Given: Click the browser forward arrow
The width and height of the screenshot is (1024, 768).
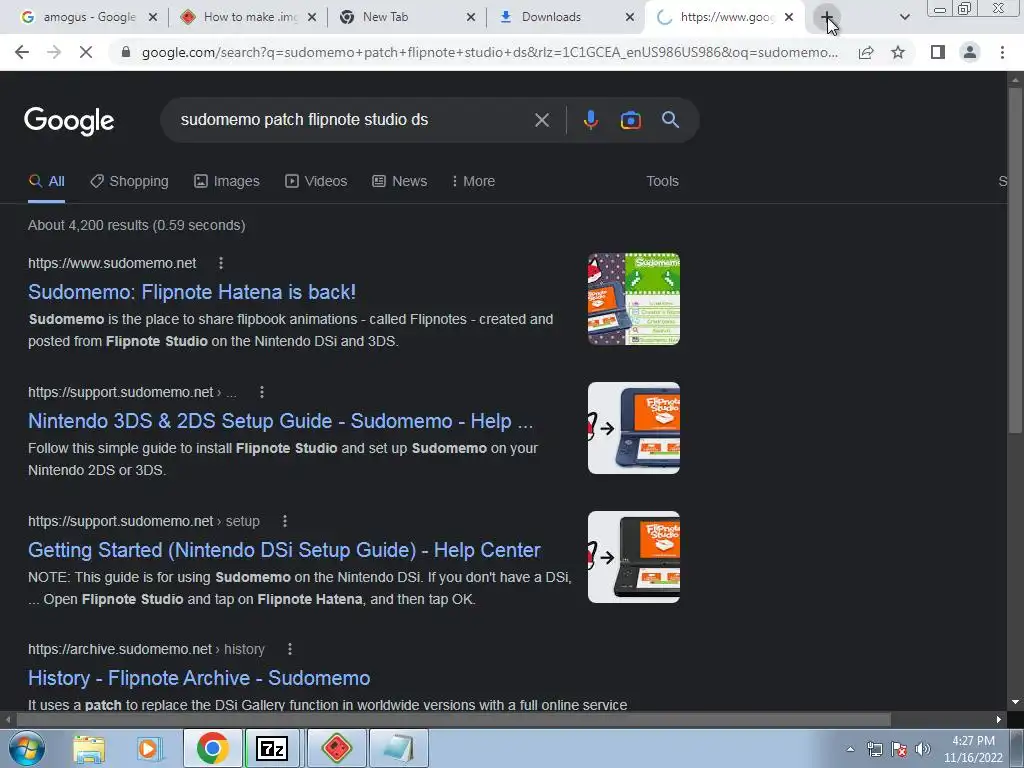Looking at the screenshot, I should click(54, 52).
